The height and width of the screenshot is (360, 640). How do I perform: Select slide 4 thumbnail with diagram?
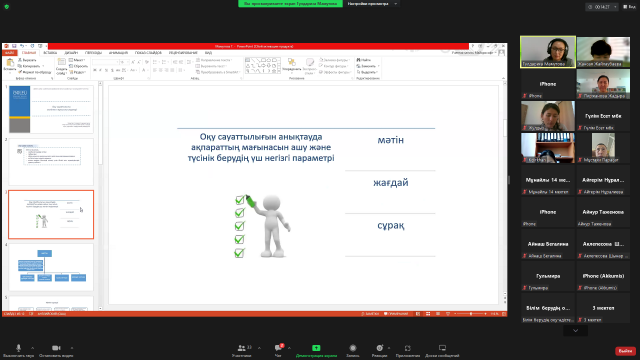pos(51,267)
